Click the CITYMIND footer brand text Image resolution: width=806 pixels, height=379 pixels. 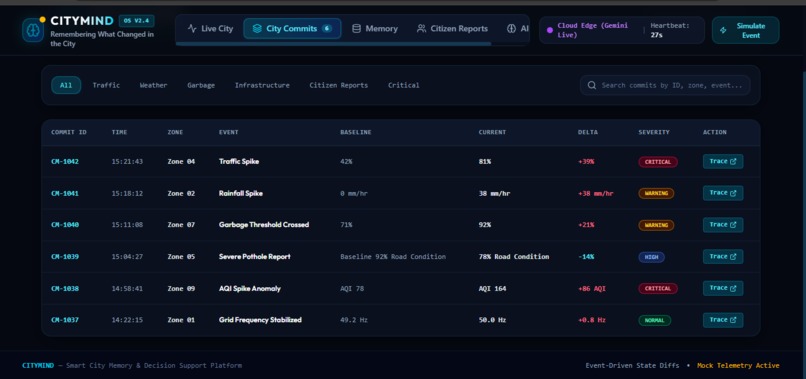coord(38,366)
